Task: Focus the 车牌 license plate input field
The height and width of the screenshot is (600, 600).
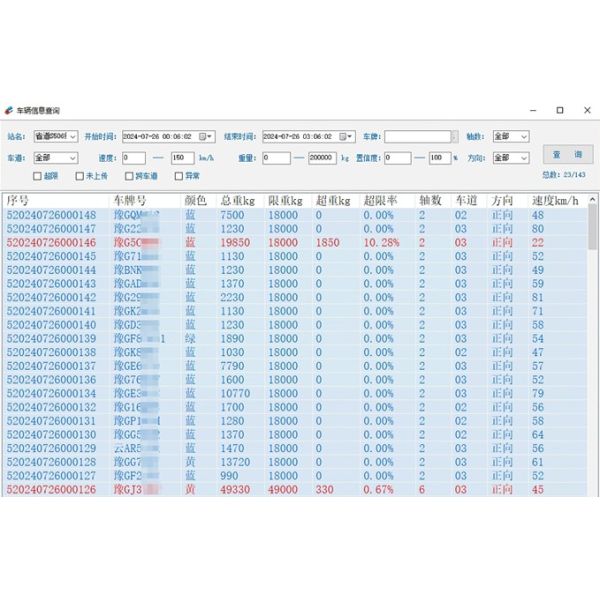Action: (417, 136)
